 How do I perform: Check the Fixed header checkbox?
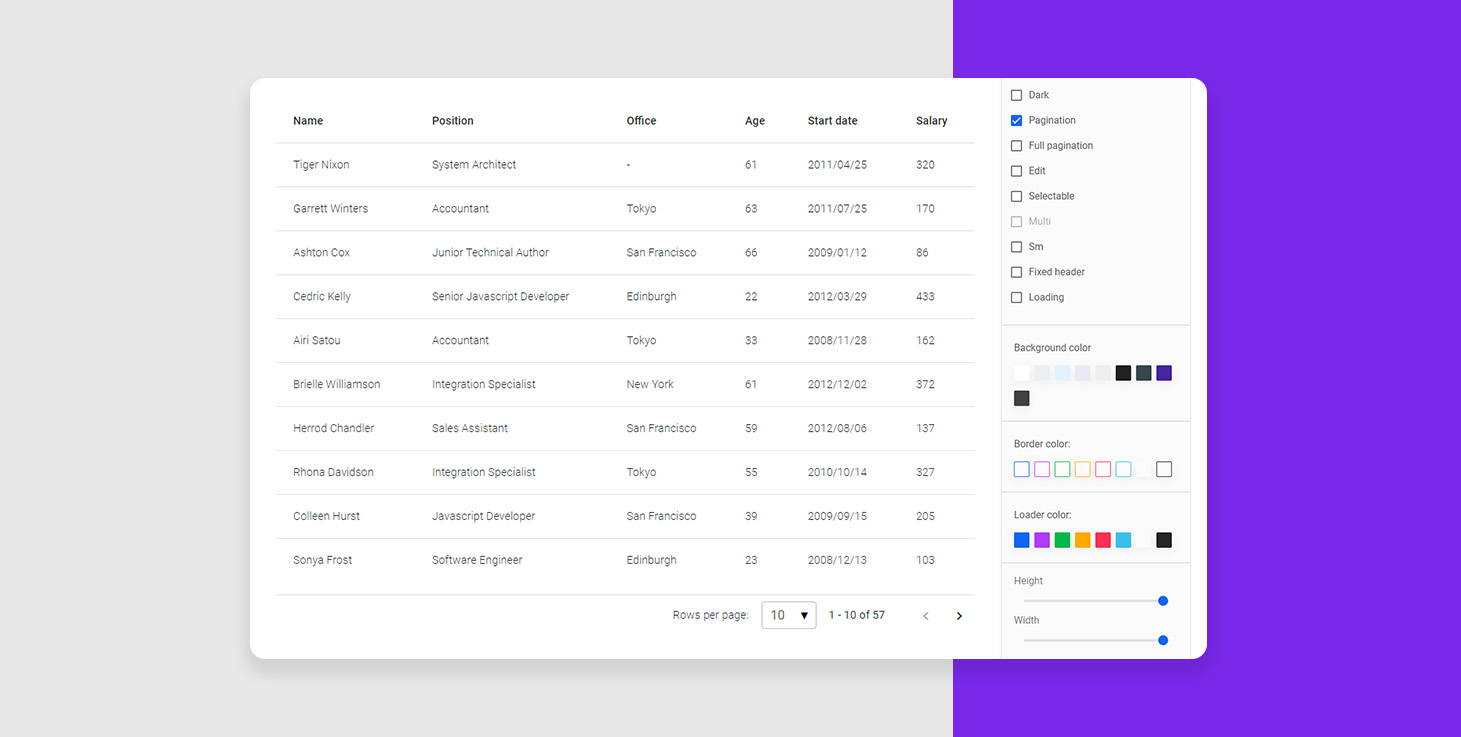coord(1017,272)
